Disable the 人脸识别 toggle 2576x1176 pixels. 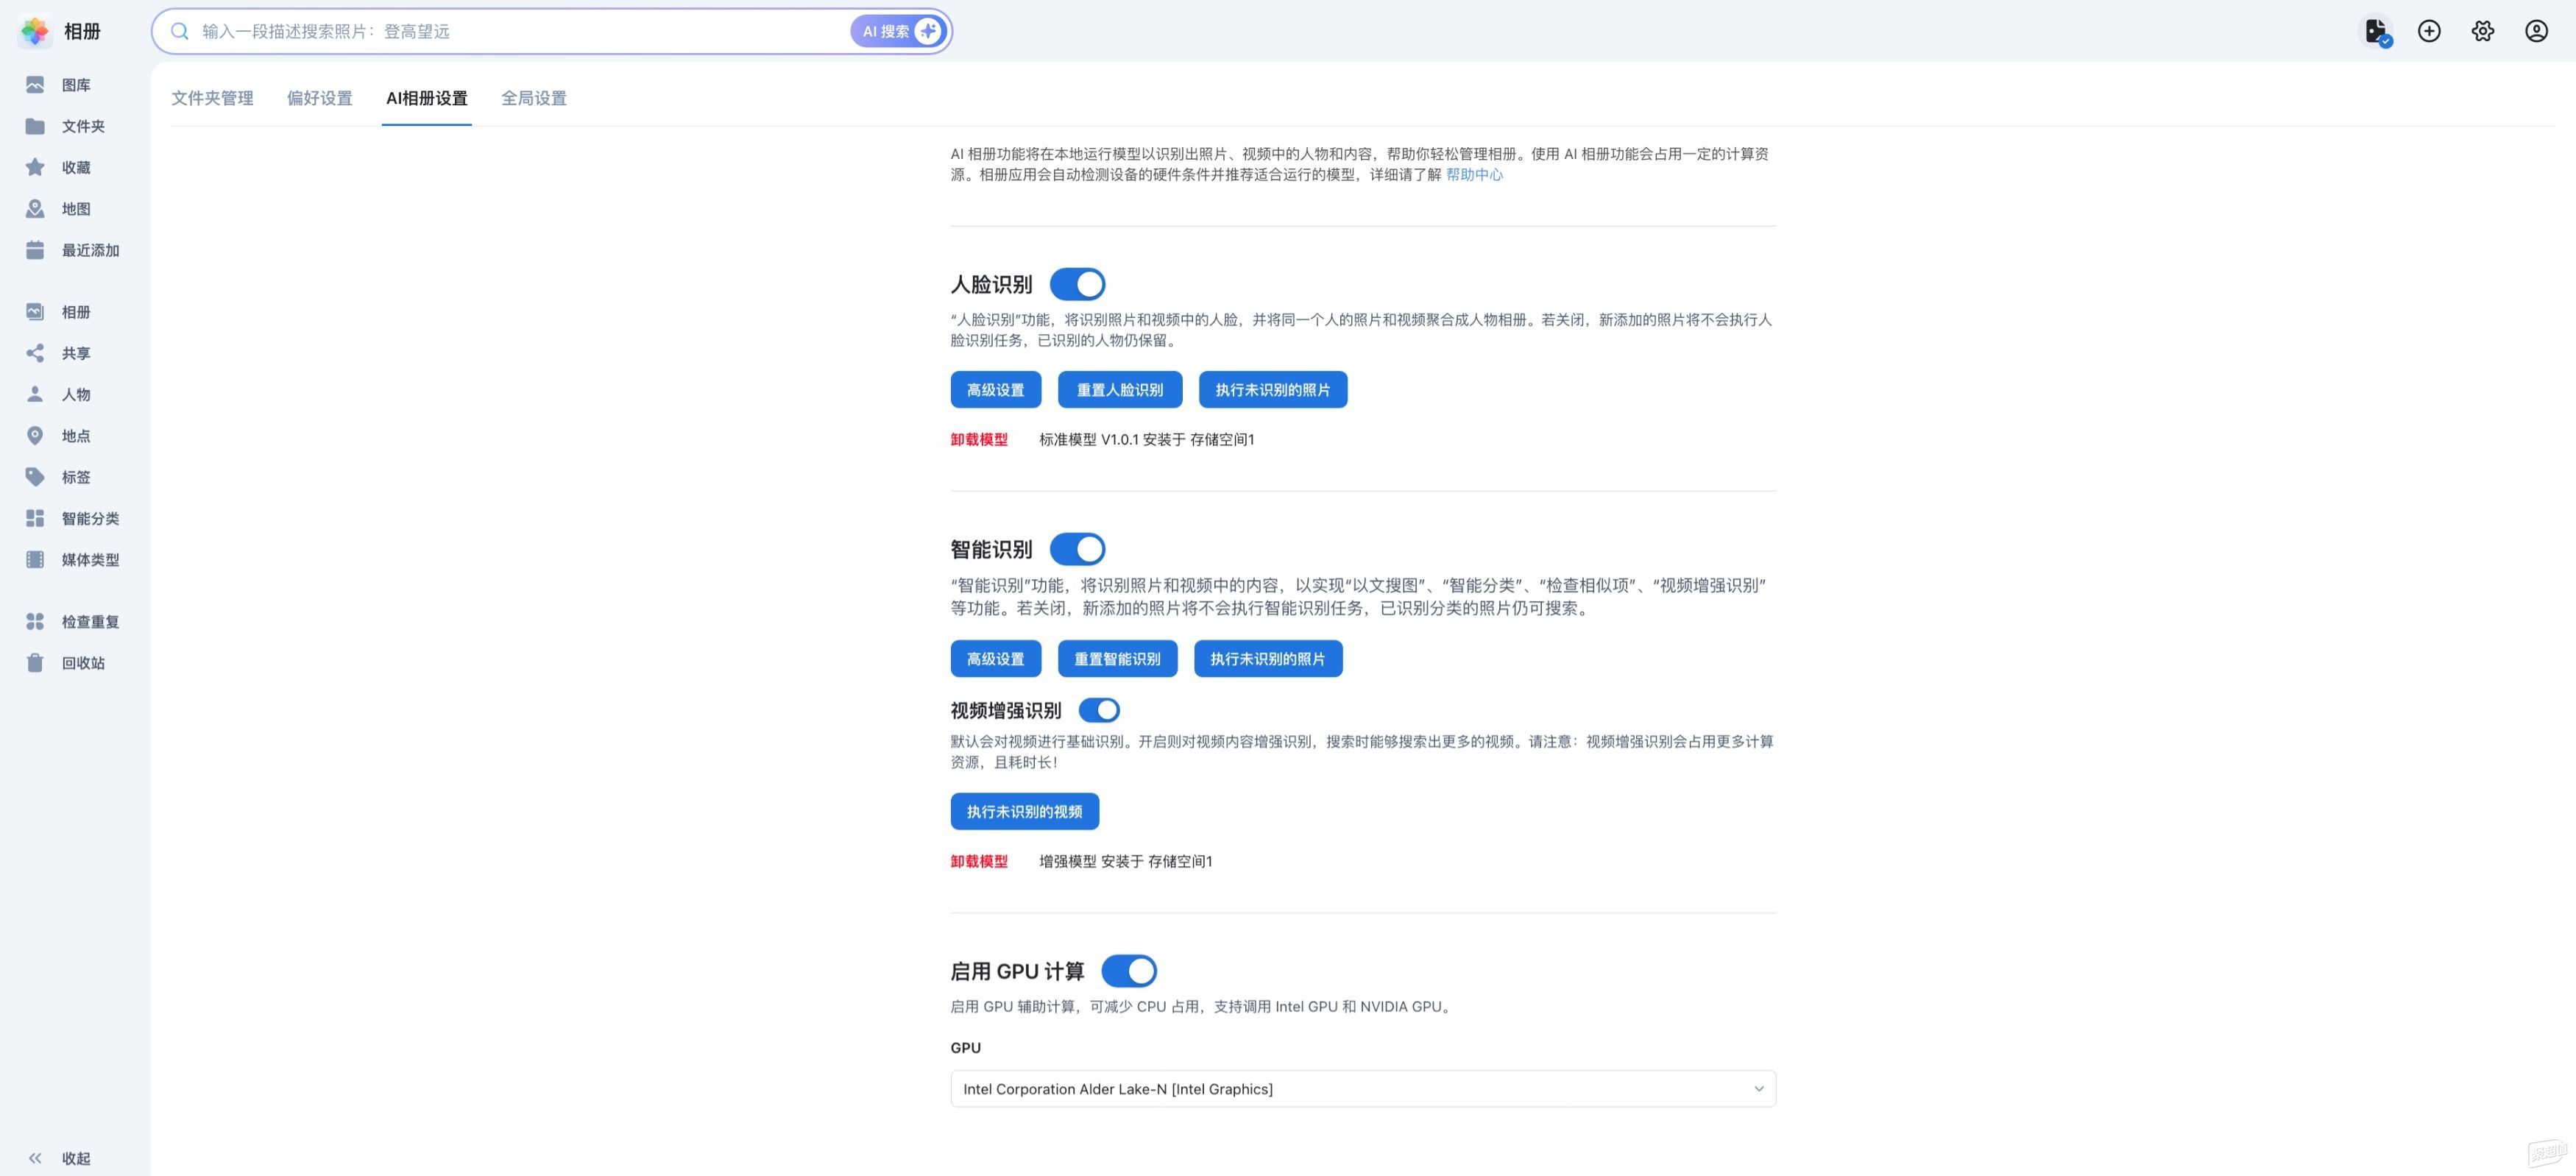click(1077, 284)
